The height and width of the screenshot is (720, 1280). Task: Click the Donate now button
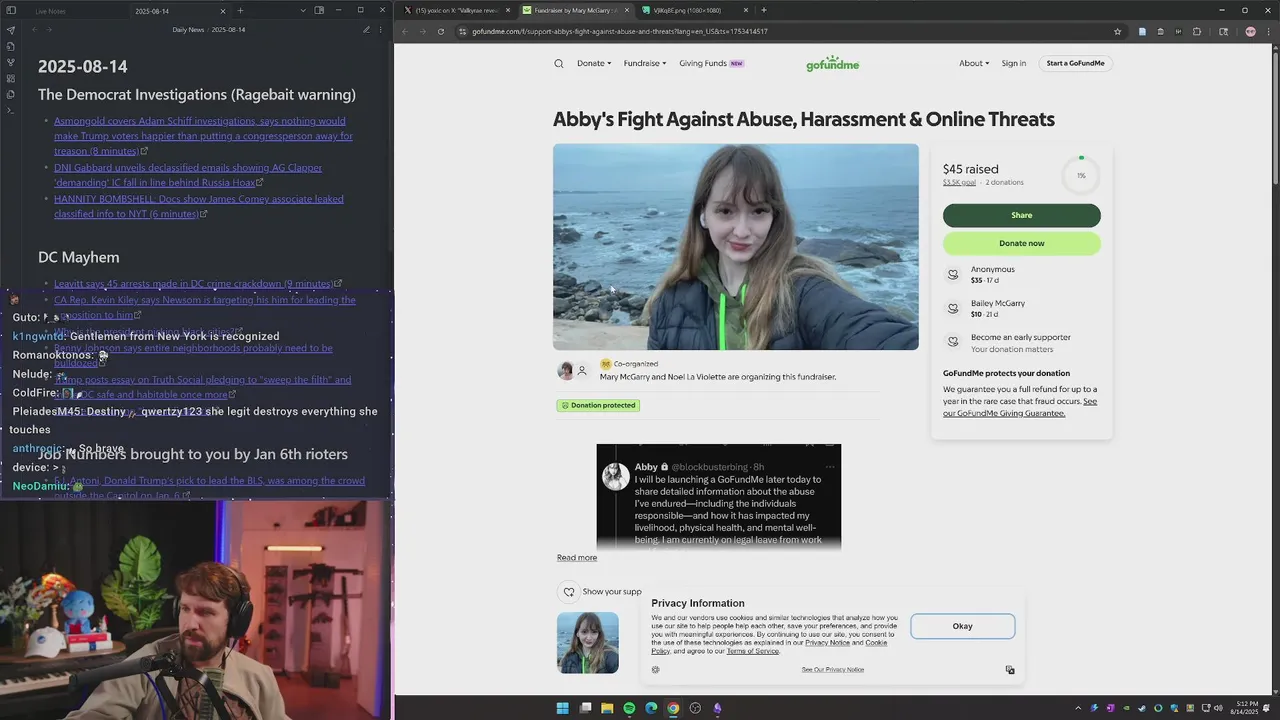tap(1022, 243)
